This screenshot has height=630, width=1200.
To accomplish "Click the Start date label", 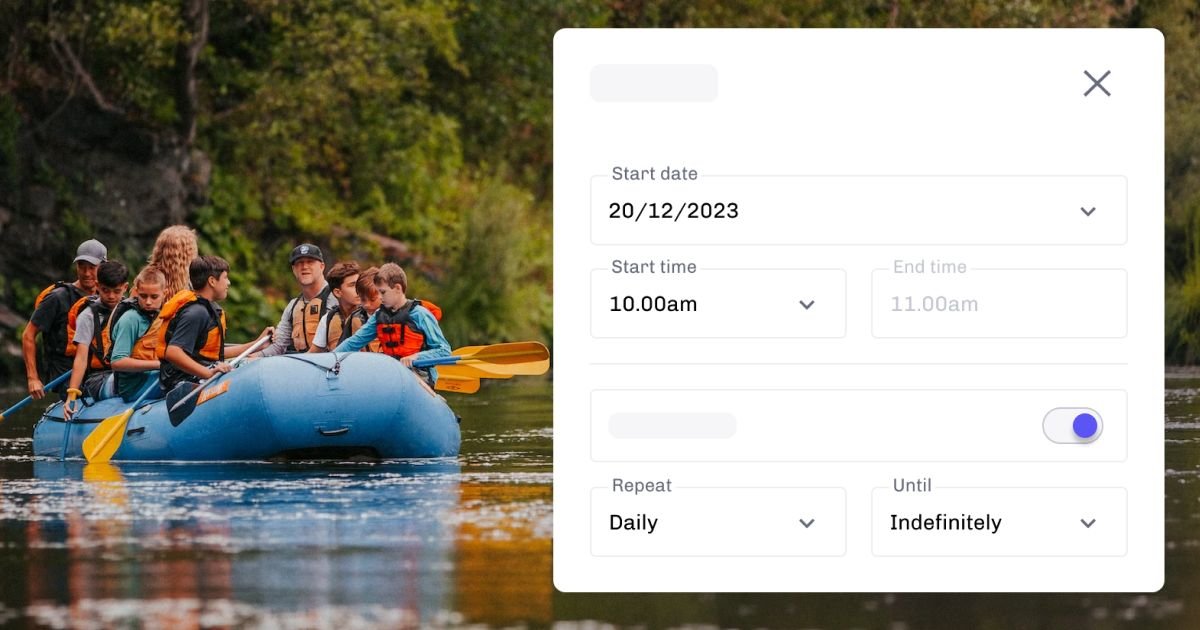I will click(654, 174).
